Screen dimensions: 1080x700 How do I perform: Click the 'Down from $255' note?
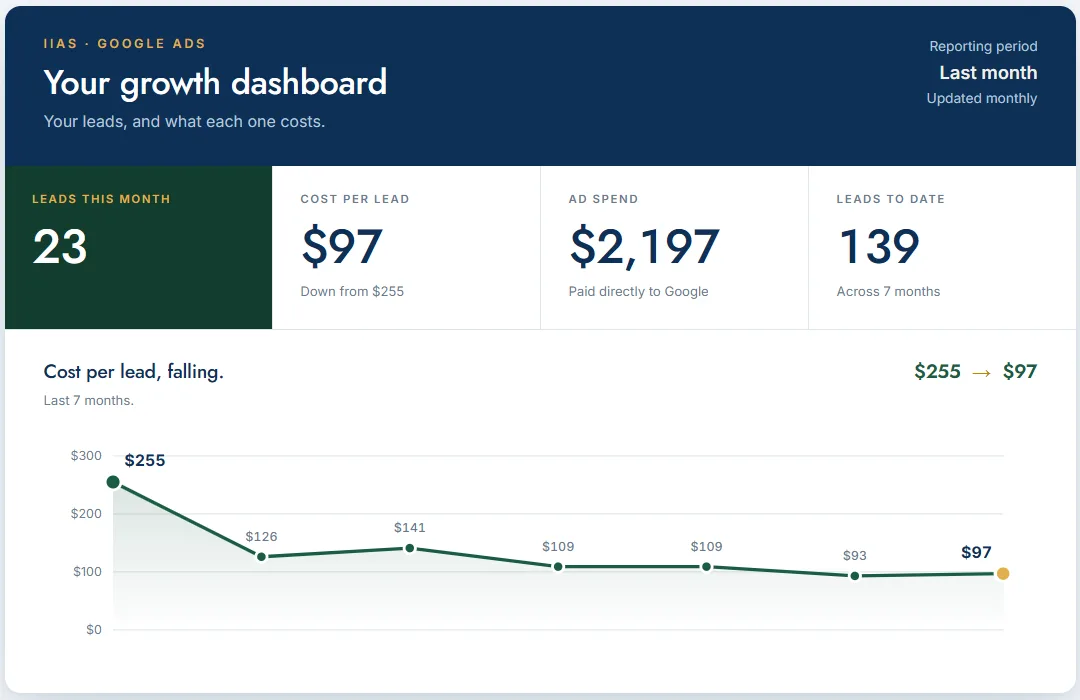(x=352, y=291)
